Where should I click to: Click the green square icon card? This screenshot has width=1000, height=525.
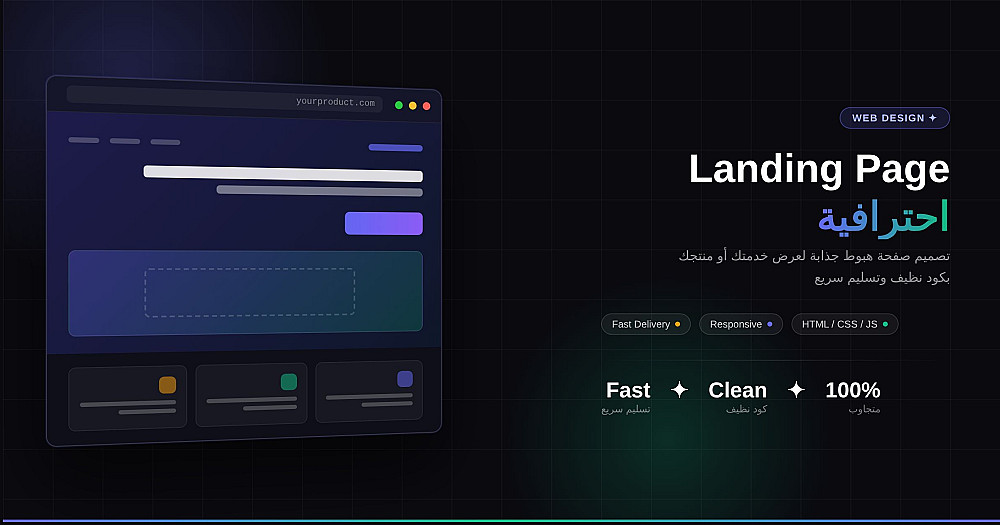[x=251, y=394]
